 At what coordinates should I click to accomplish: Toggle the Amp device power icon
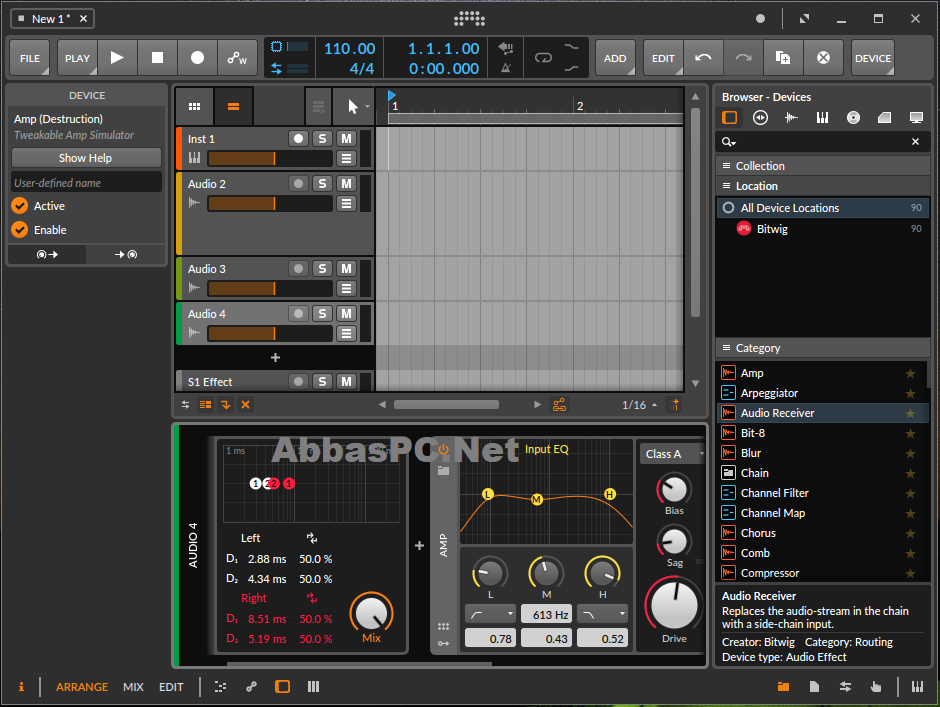[443, 450]
